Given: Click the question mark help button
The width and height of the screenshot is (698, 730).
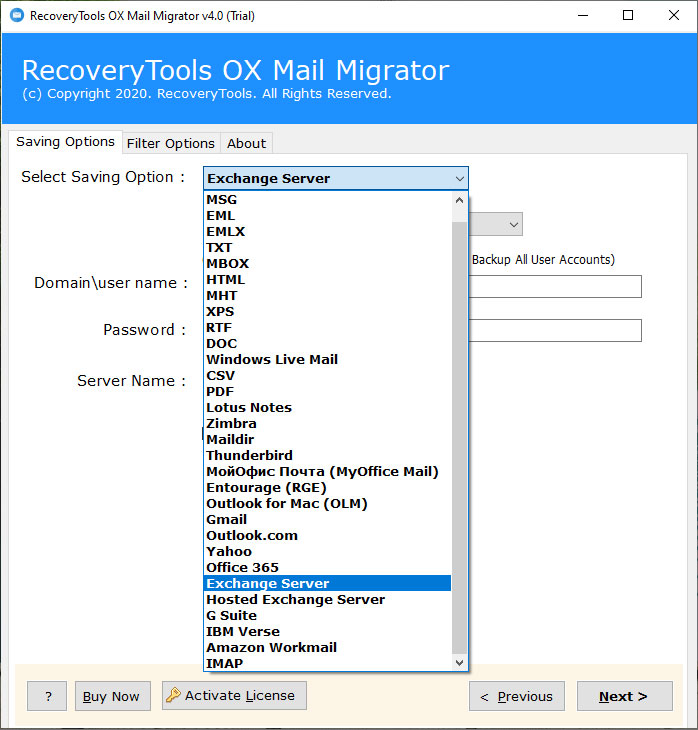Looking at the screenshot, I should pyautogui.click(x=47, y=696).
